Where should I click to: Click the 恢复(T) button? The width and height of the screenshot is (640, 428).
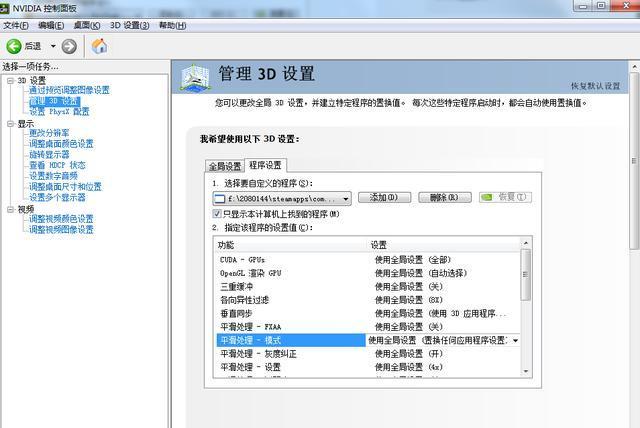505,197
